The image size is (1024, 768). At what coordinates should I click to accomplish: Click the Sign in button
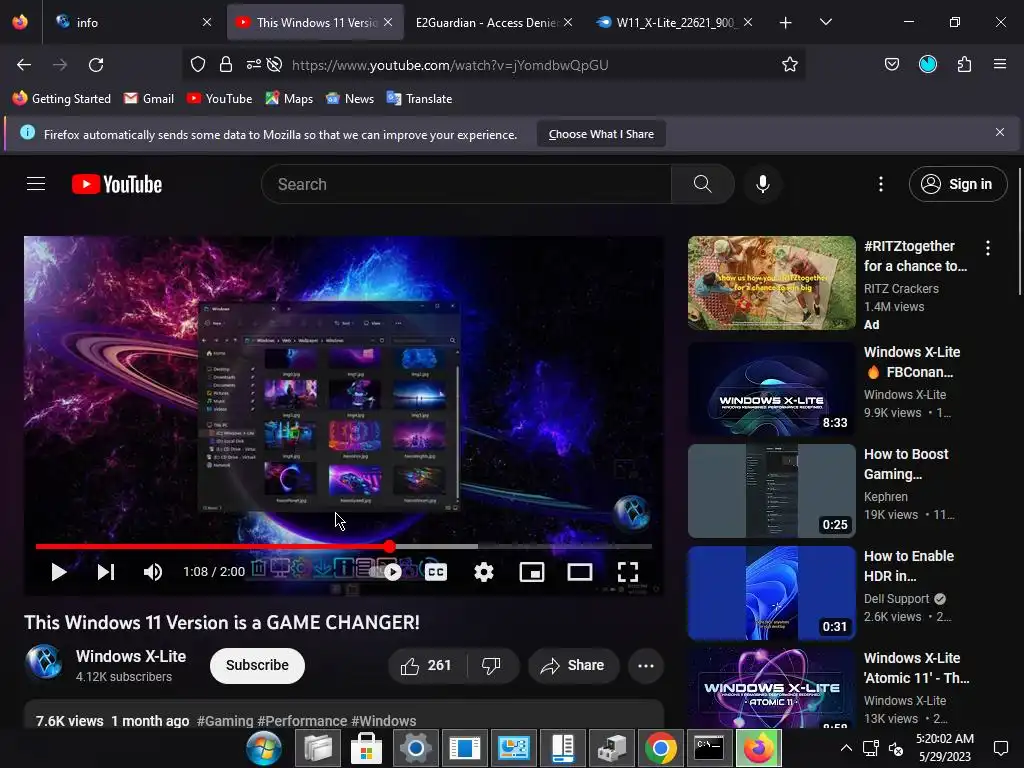click(957, 184)
